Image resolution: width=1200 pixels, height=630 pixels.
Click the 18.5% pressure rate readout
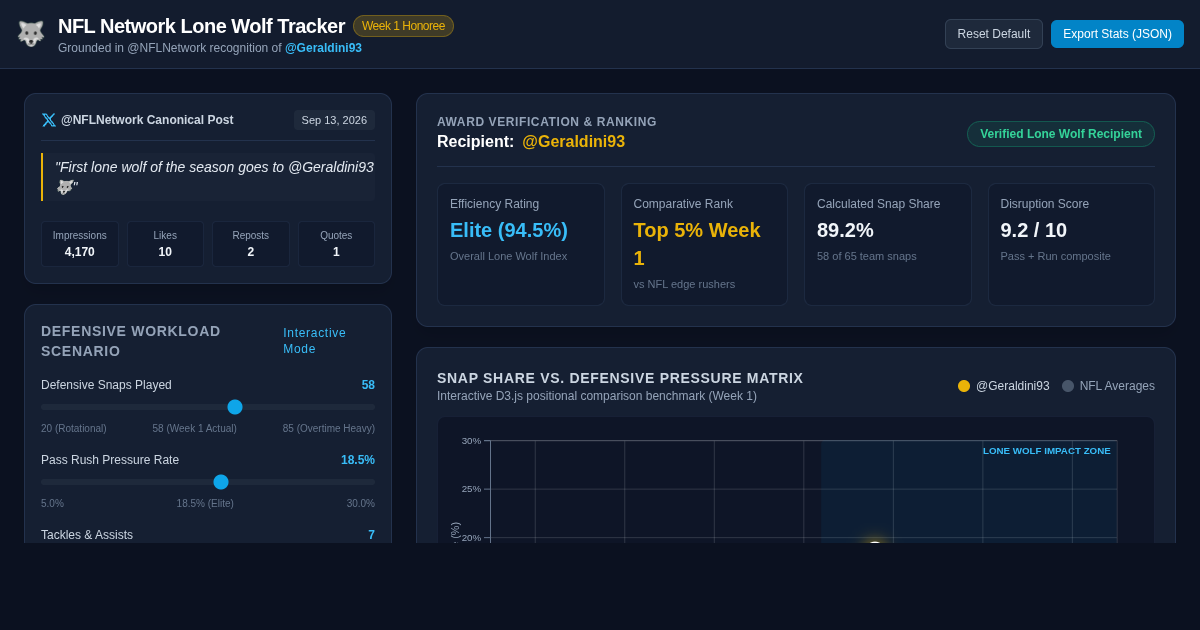pos(358,460)
